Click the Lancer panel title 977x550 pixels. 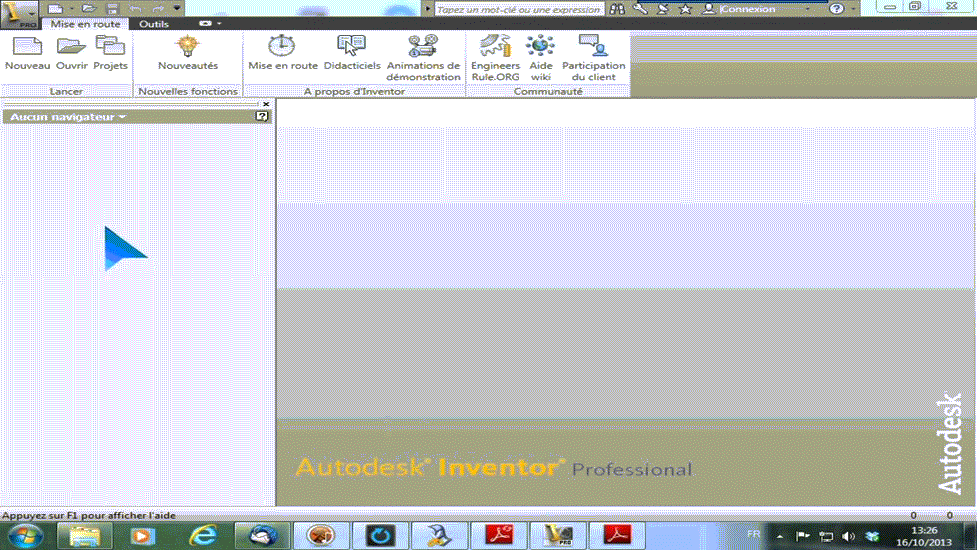tap(66, 91)
